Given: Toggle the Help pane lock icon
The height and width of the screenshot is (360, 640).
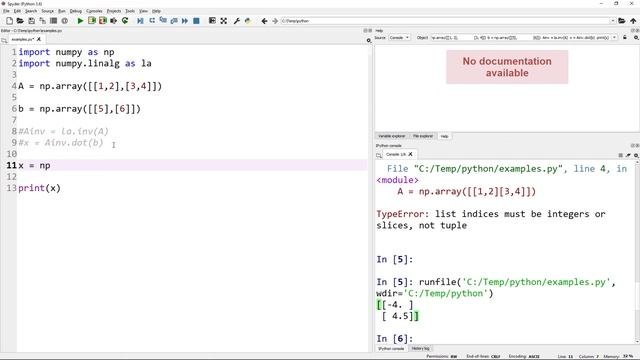Looking at the screenshot, I should [x=625, y=38].
